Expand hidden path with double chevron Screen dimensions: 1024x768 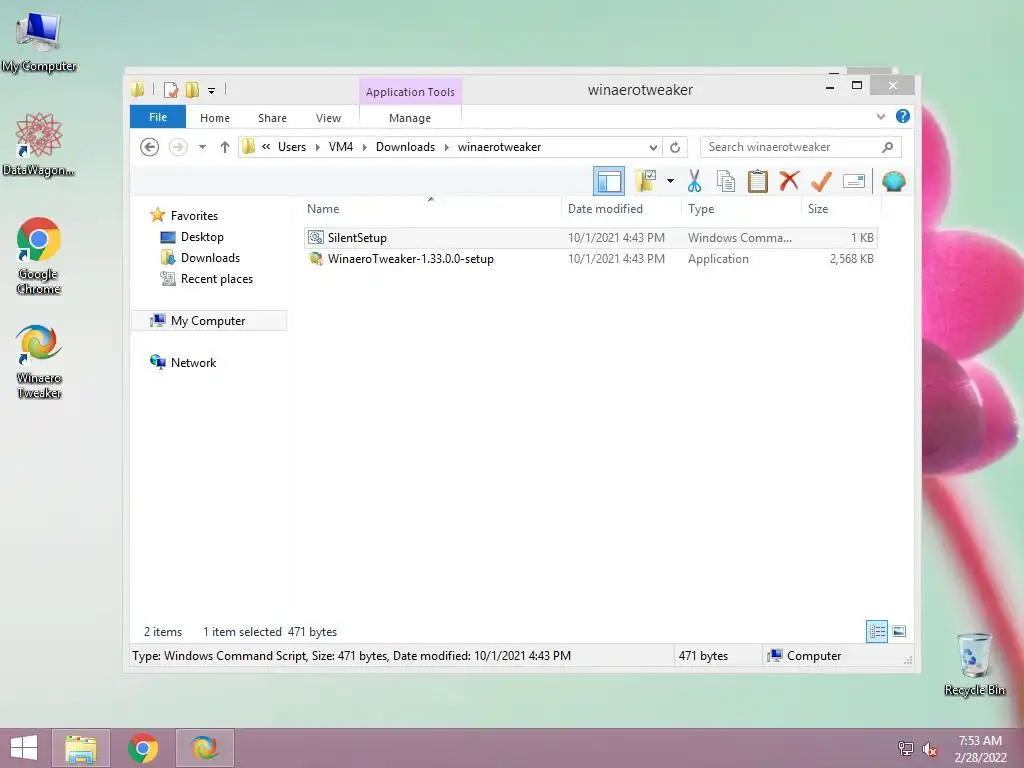pyautogui.click(x=266, y=146)
